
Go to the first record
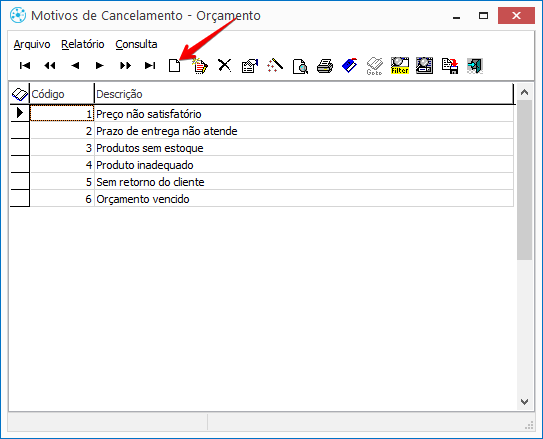pos(25,65)
